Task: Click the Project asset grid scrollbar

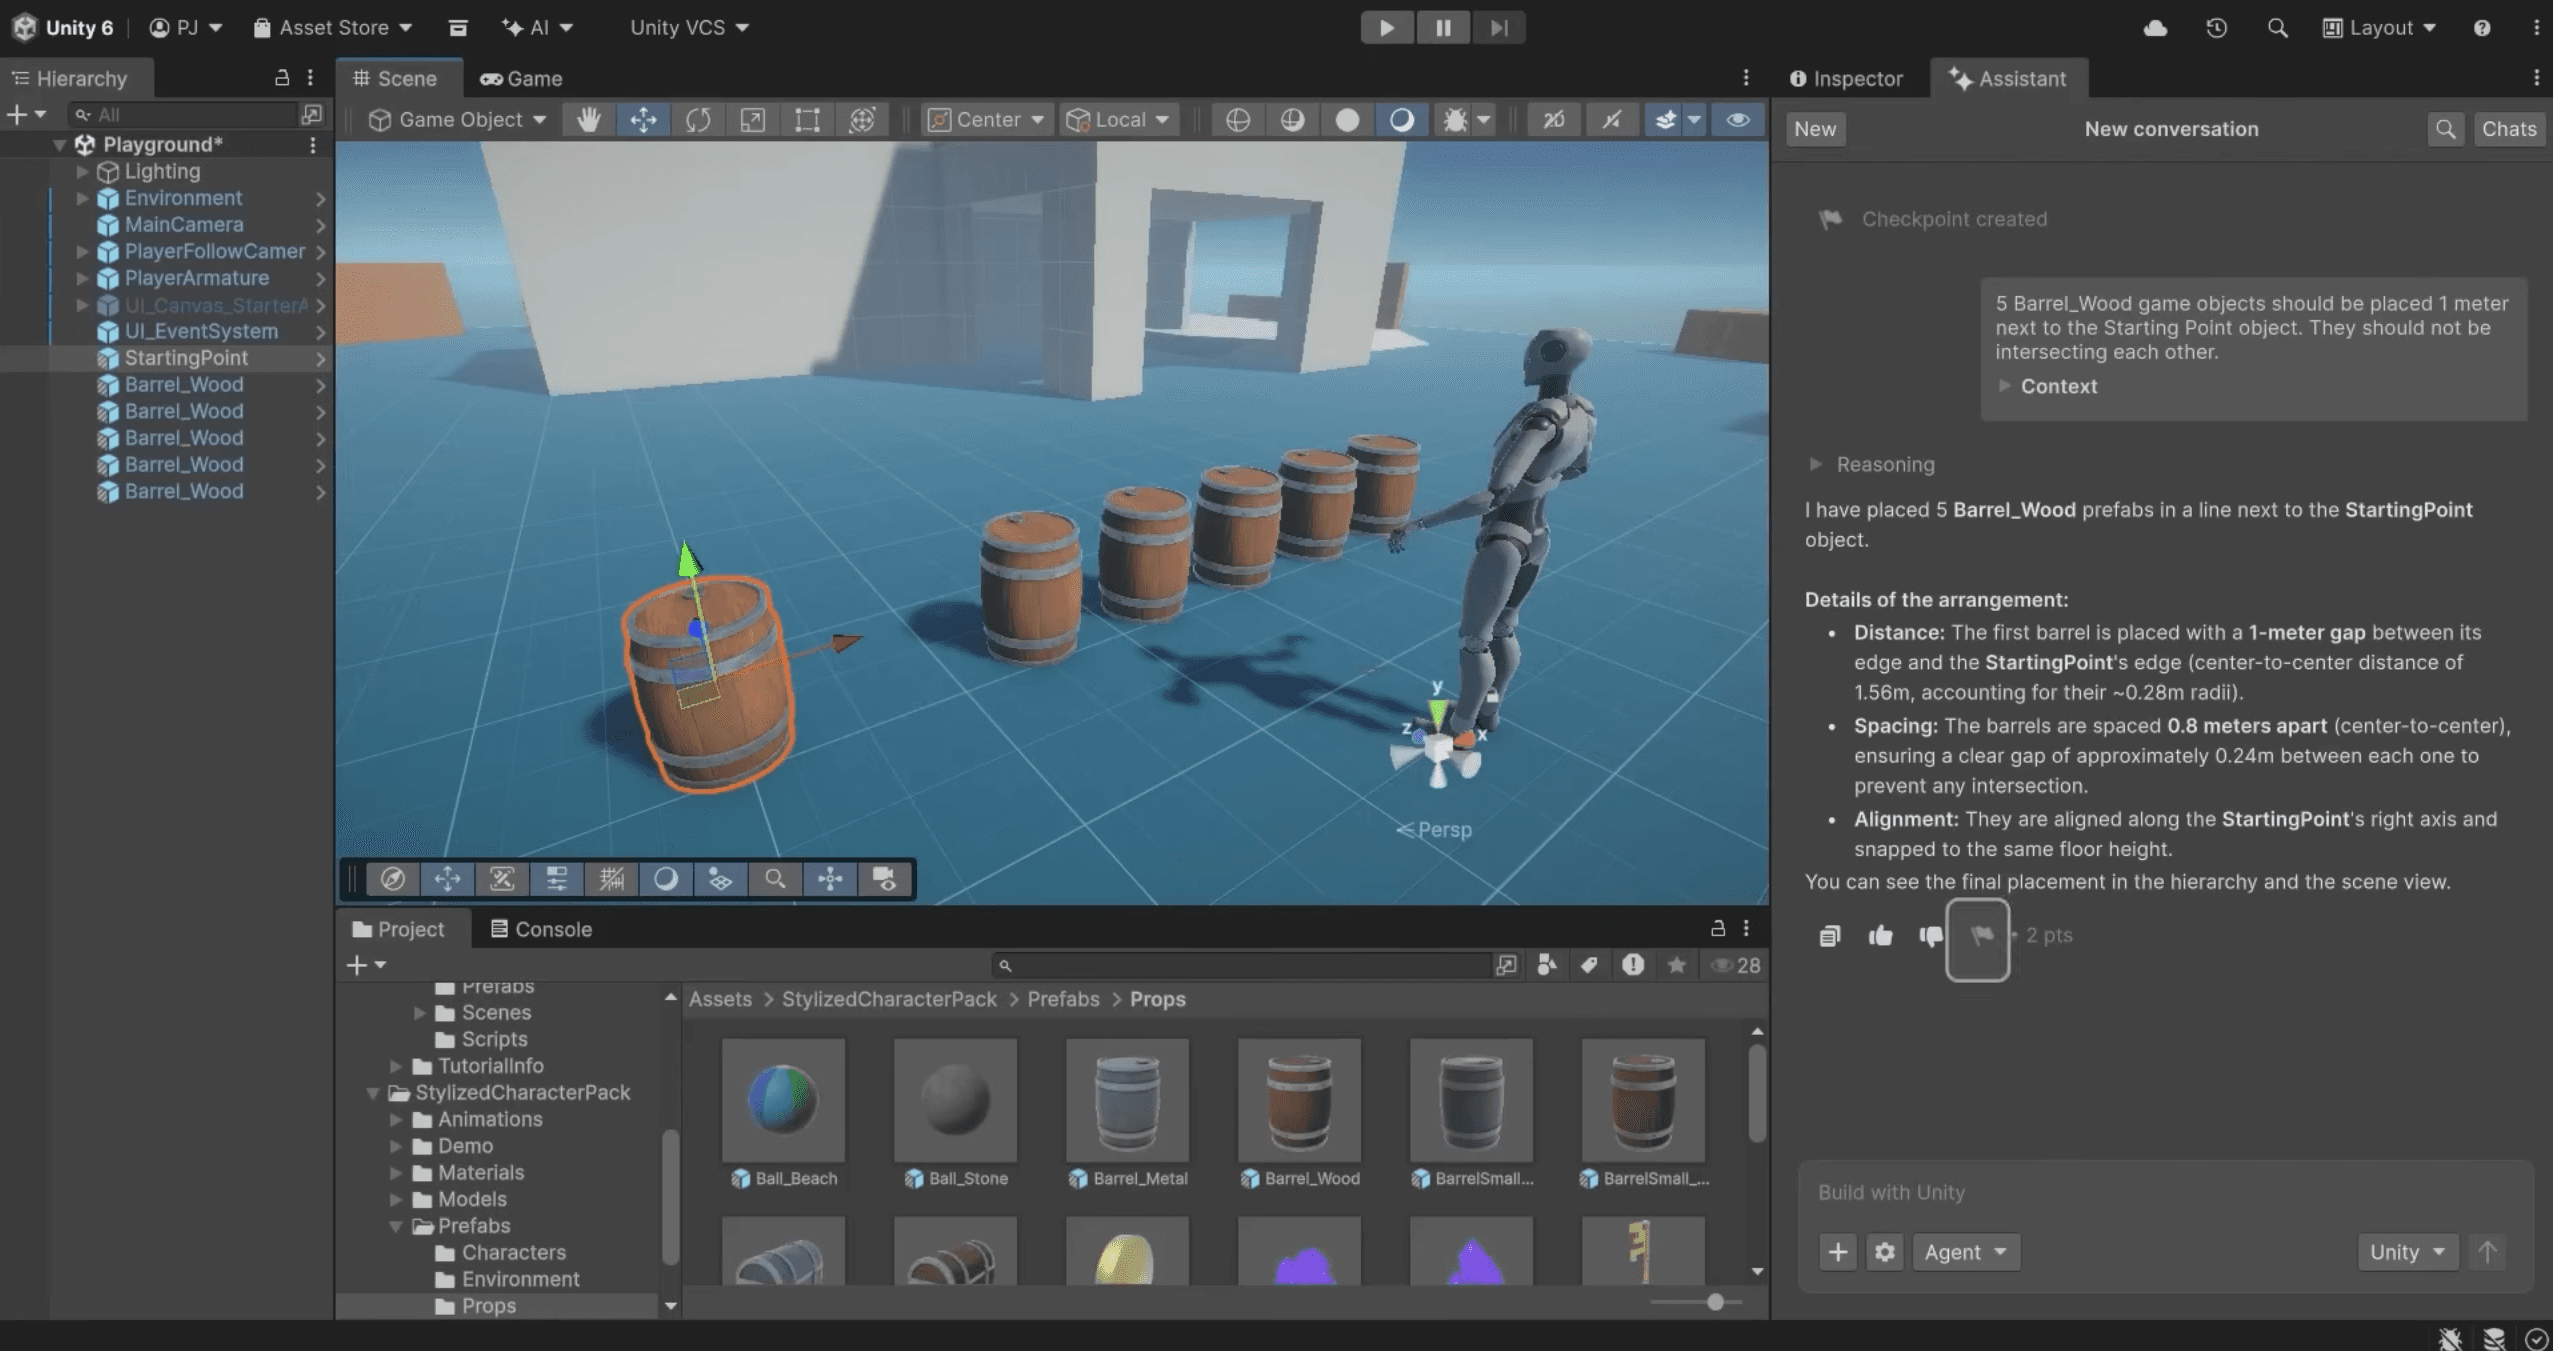Action: click(1757, 1093)
